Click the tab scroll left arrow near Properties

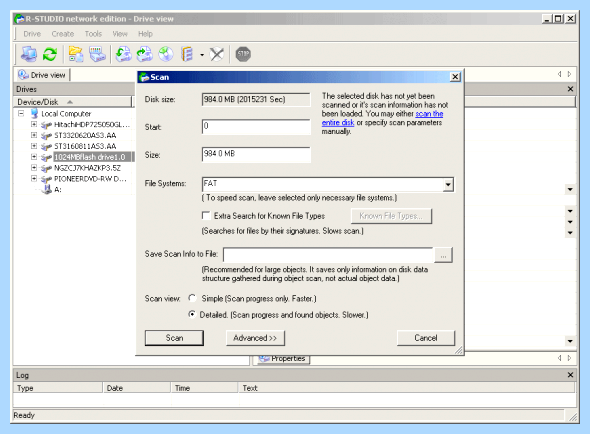pyautogui.click(x=560, y=358)
